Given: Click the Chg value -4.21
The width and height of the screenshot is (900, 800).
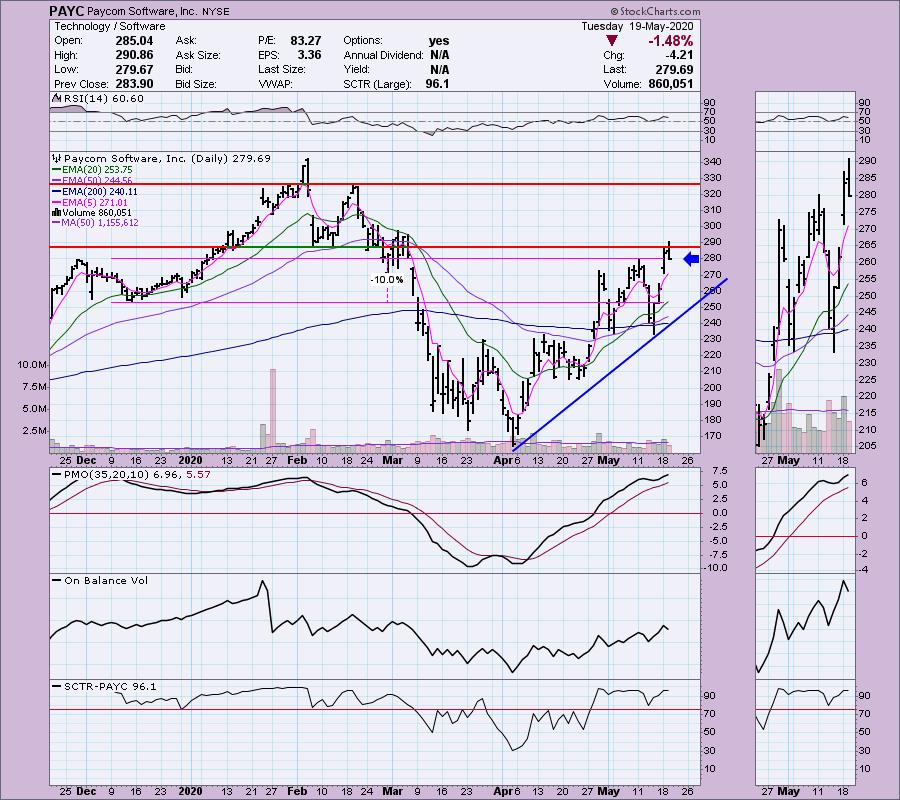Looking at the screenshot, I should [680, 55].
